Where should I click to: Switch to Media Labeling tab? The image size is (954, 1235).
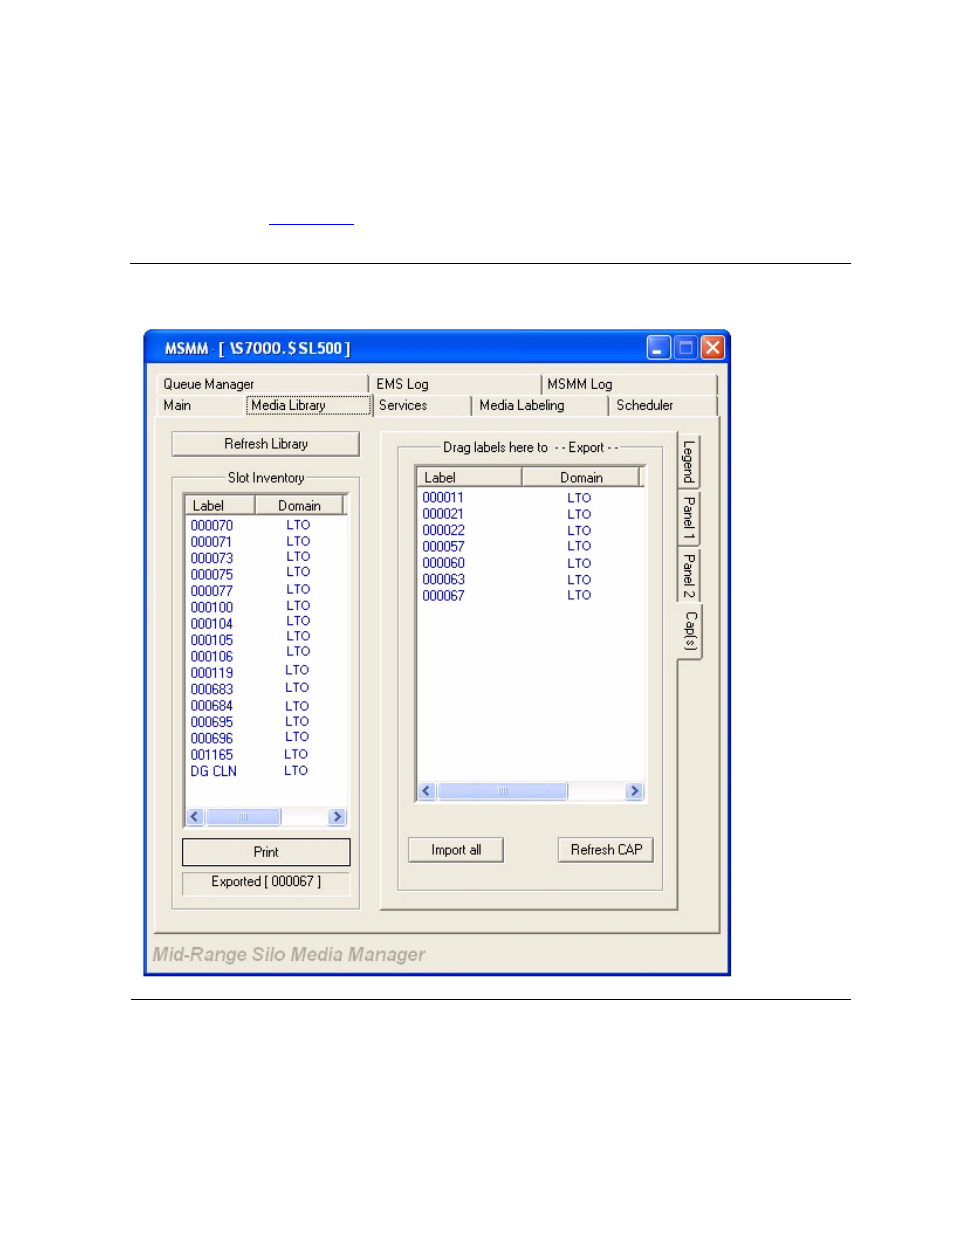coord(540,405)
